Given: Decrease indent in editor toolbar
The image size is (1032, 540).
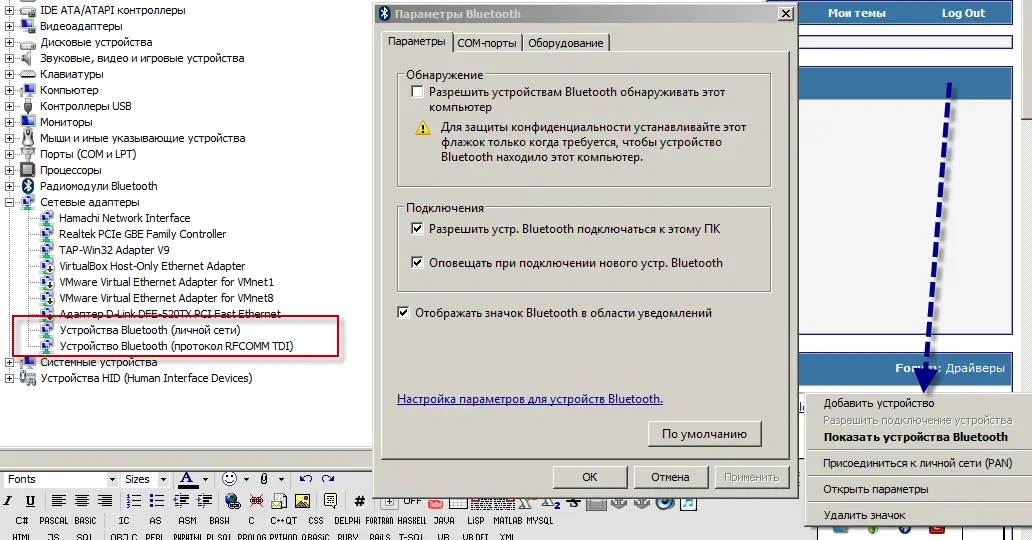Looking at the screenshot, I should [x=181, y=501].
